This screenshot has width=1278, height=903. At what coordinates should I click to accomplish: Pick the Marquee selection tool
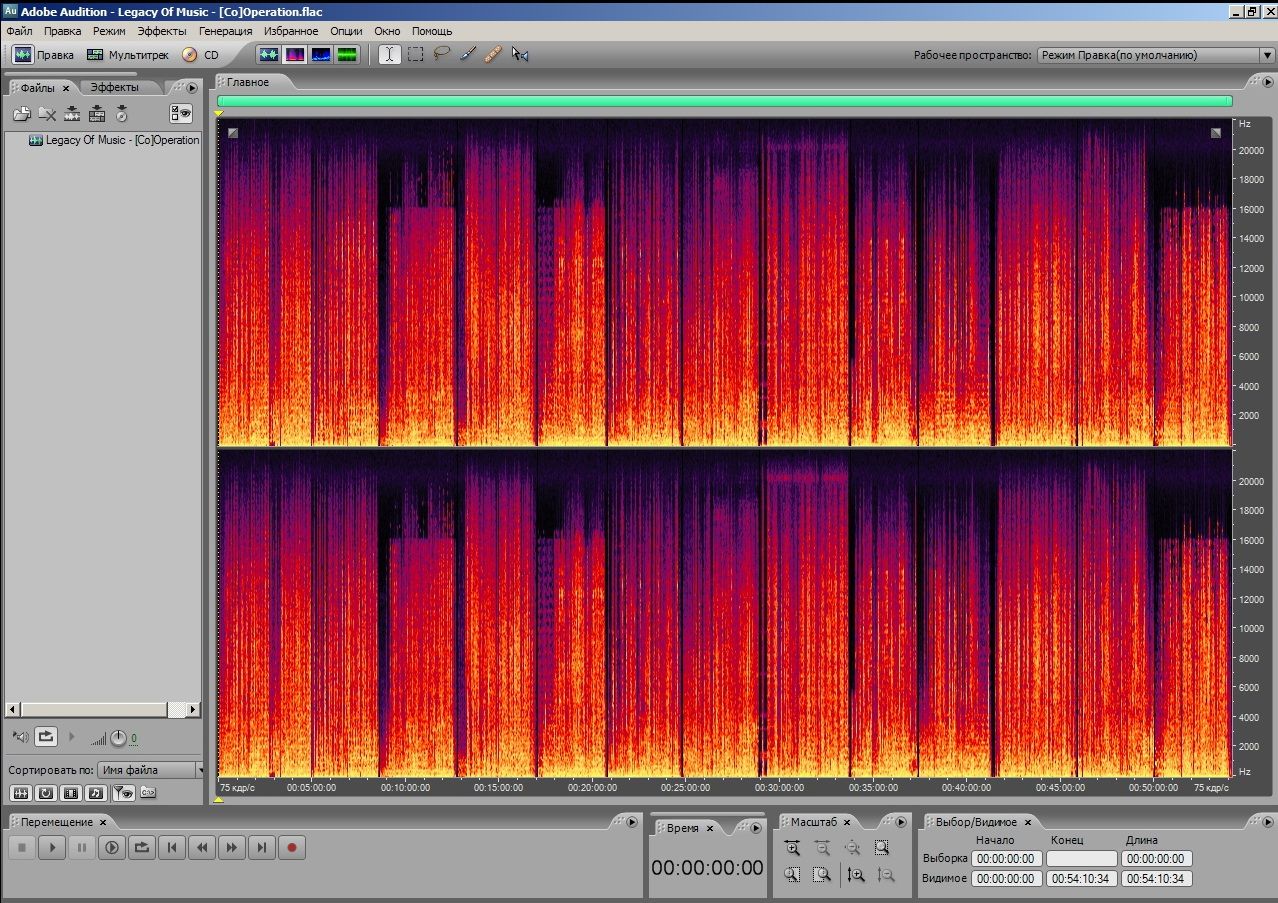tap(415, 55)
